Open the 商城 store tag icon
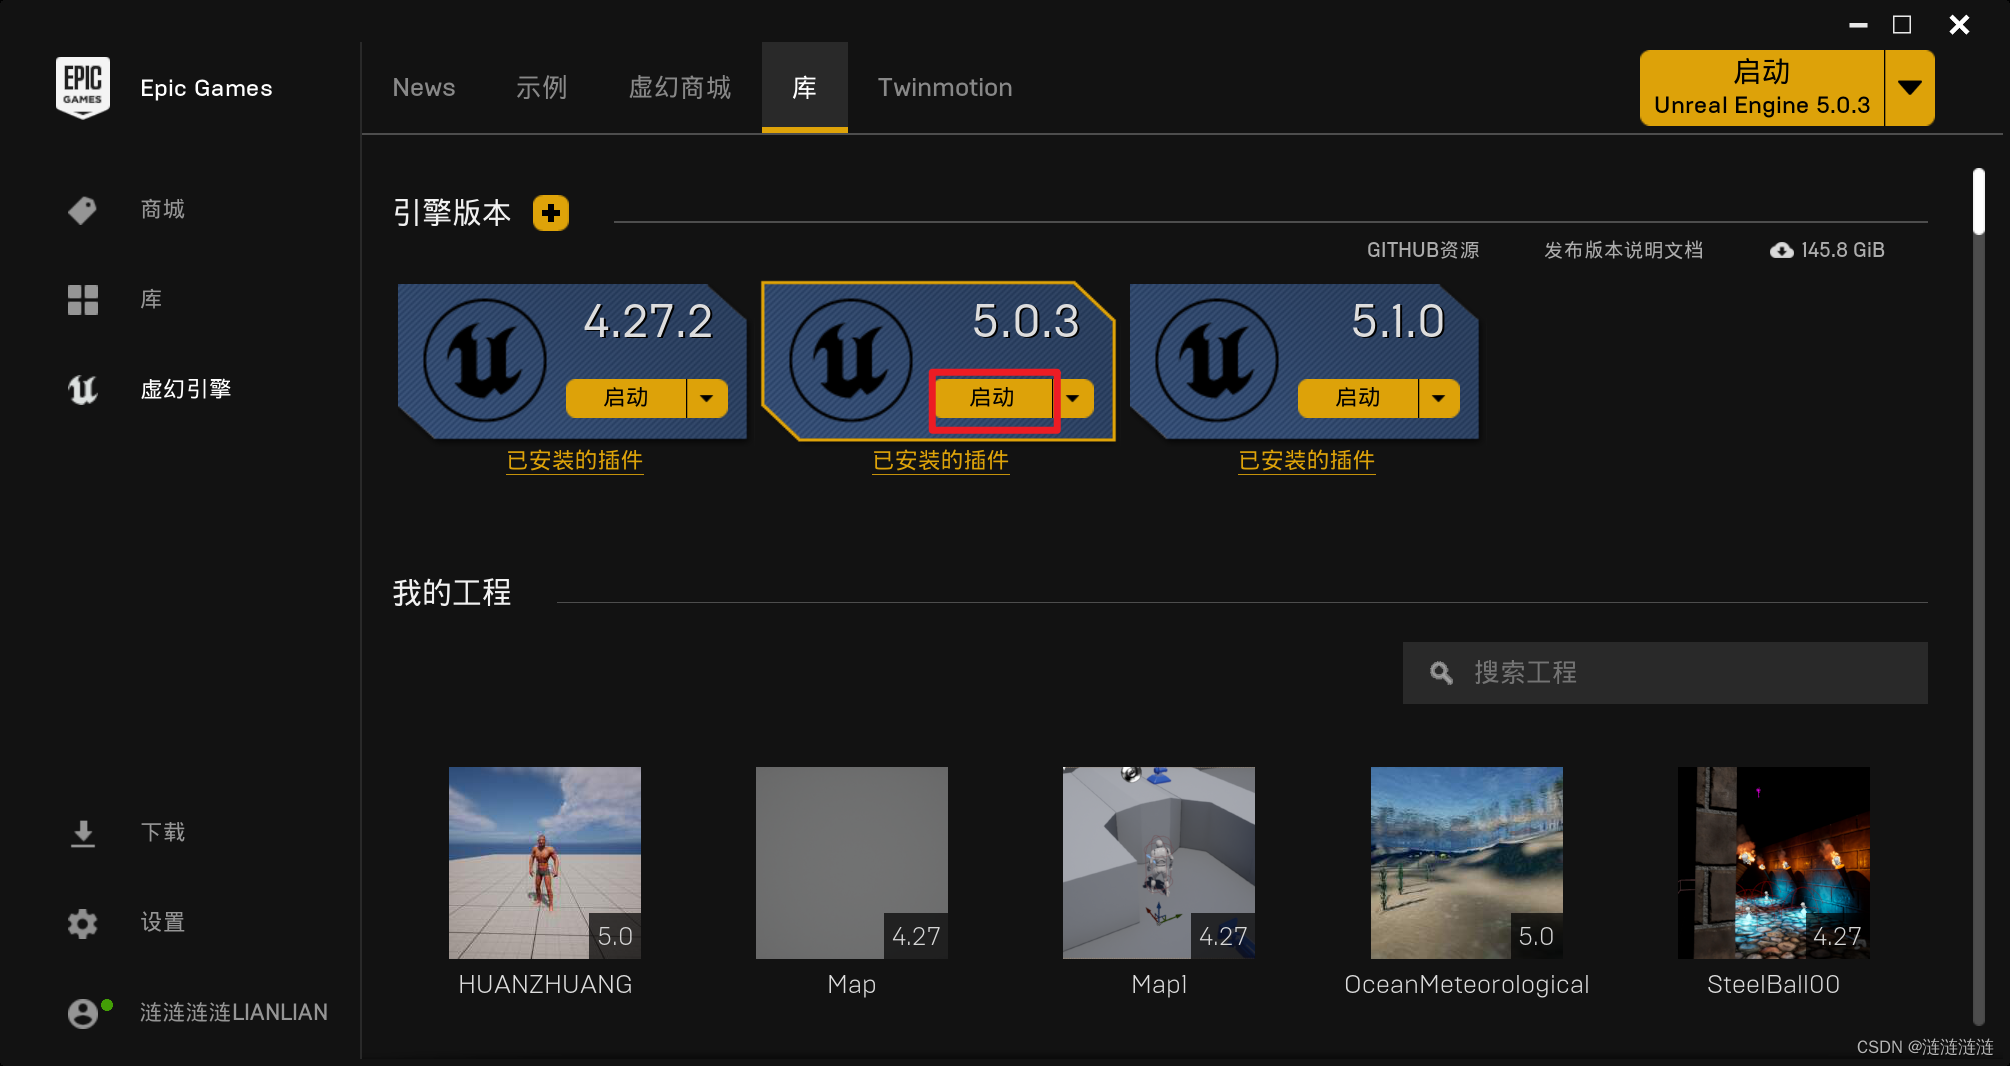 (83, 210)
